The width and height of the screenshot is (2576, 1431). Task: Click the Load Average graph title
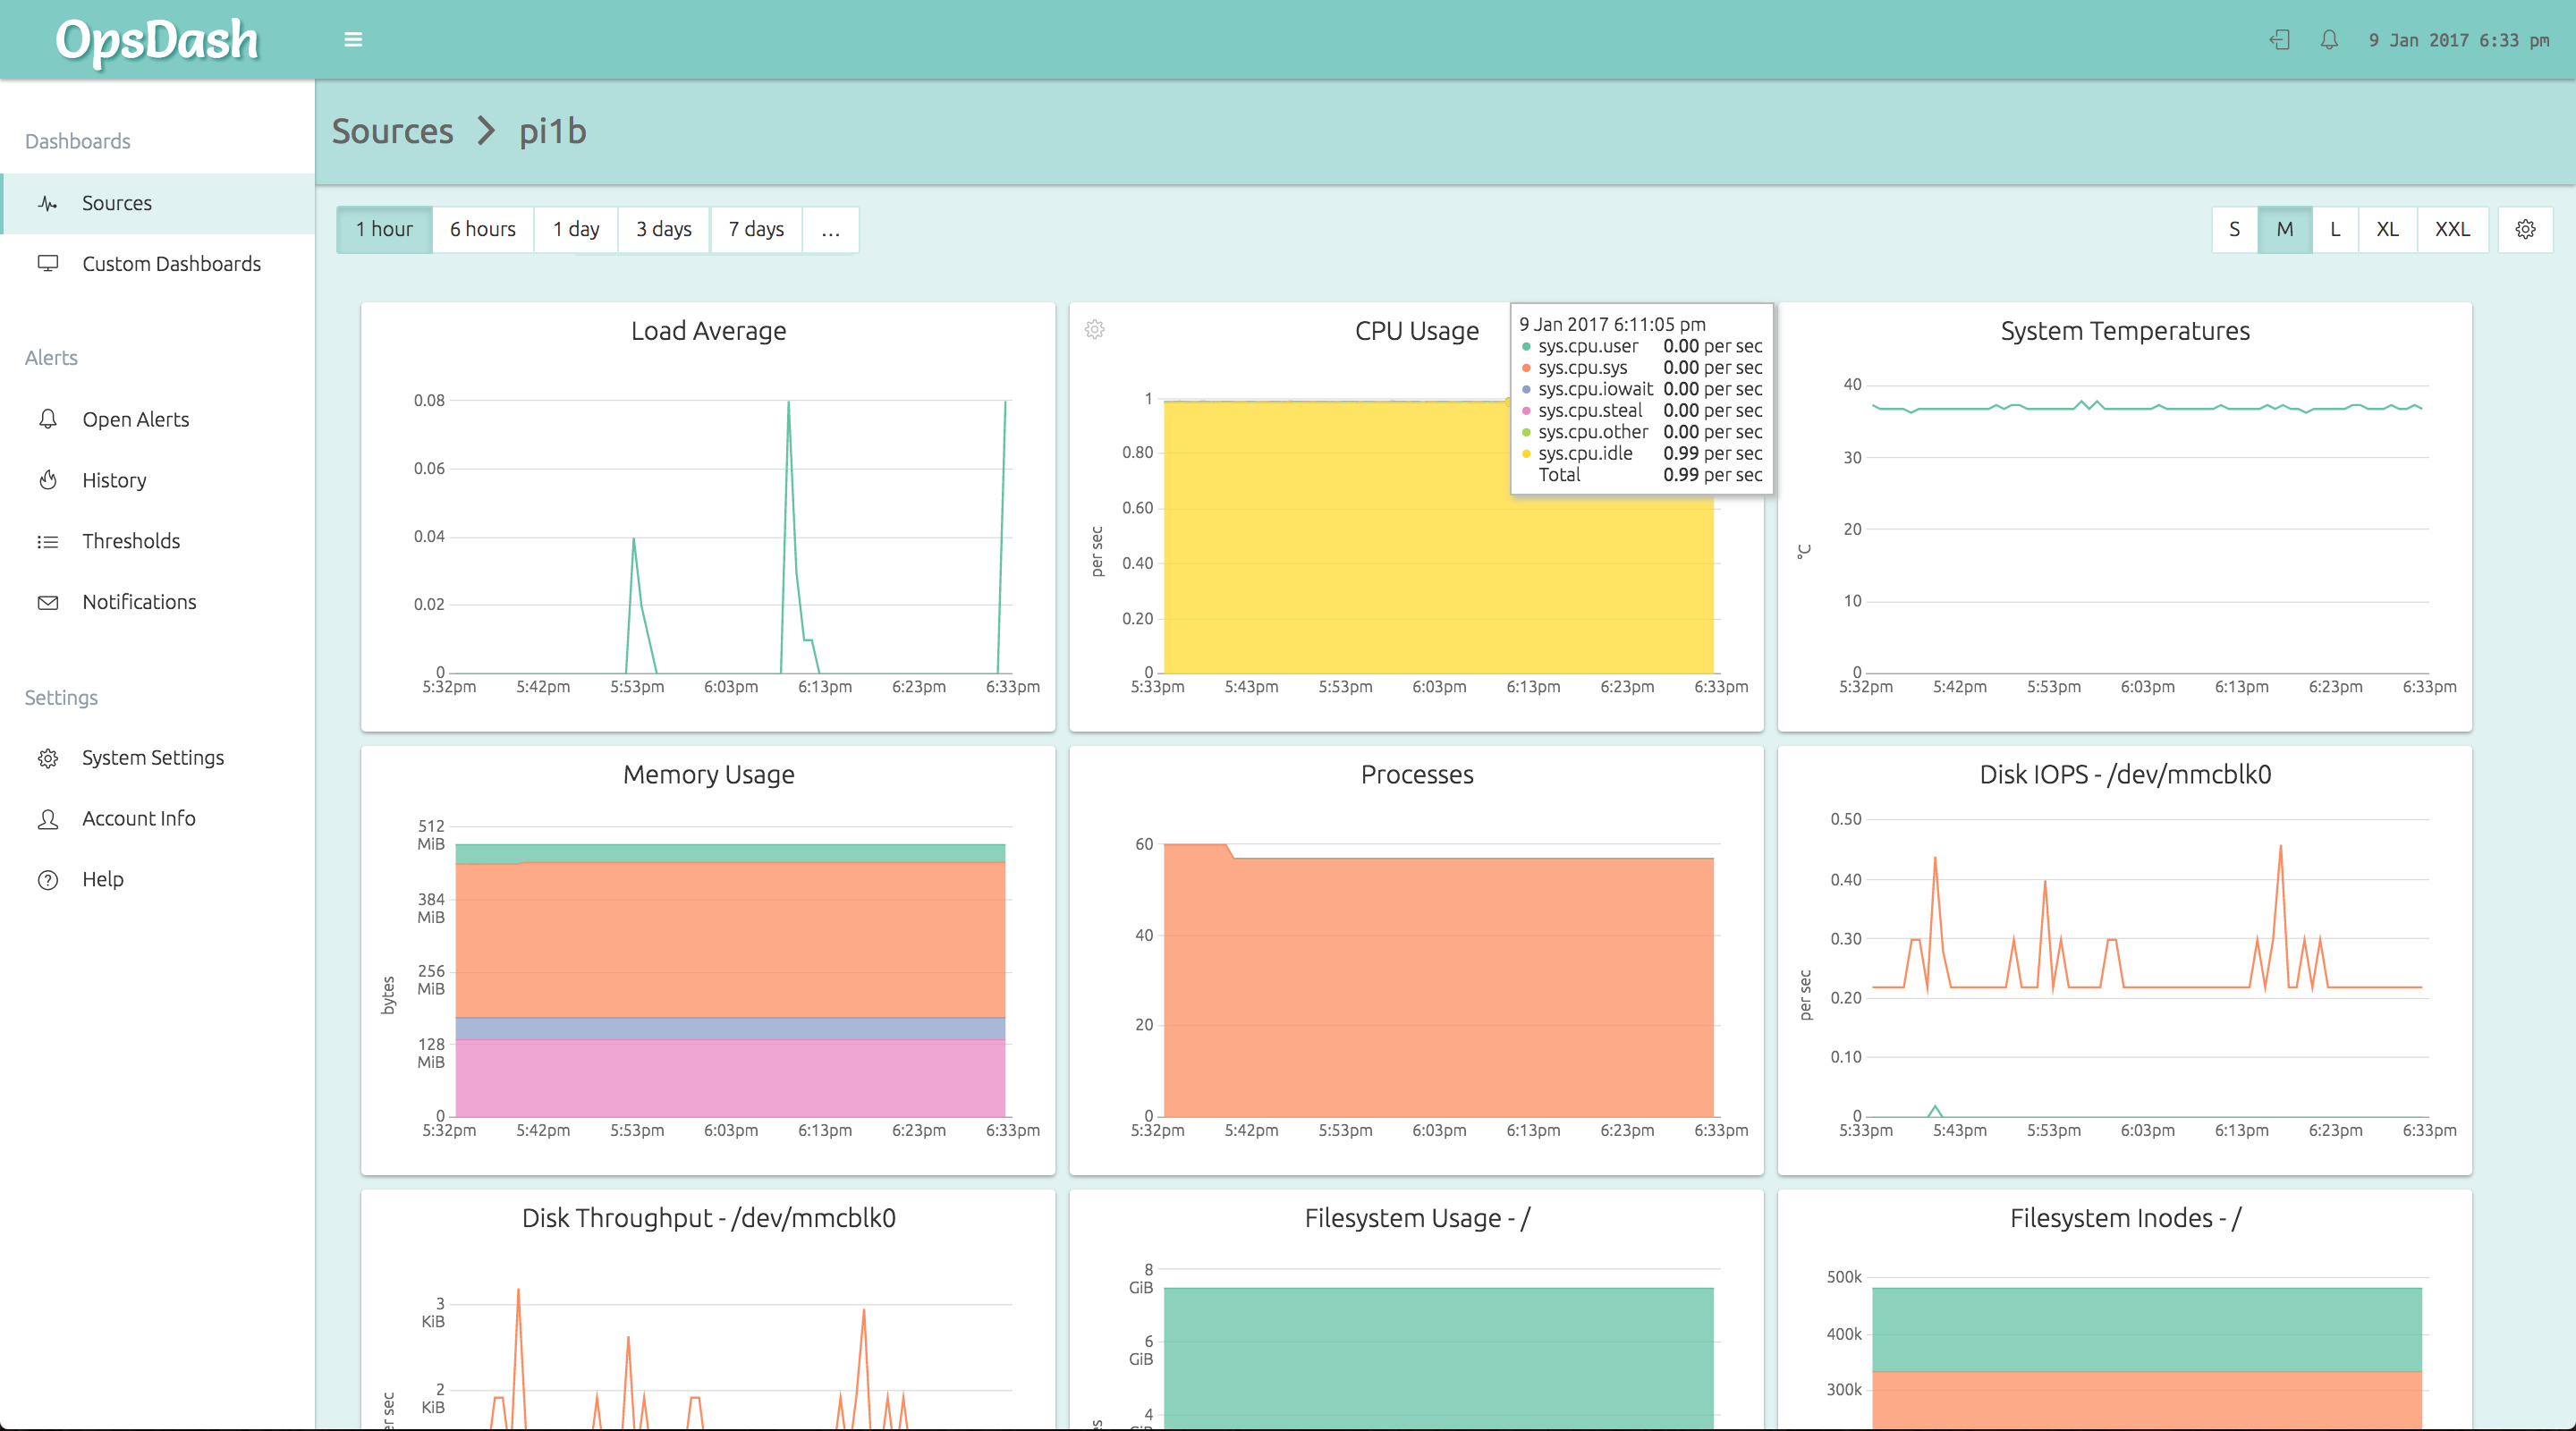pos(708,331)
